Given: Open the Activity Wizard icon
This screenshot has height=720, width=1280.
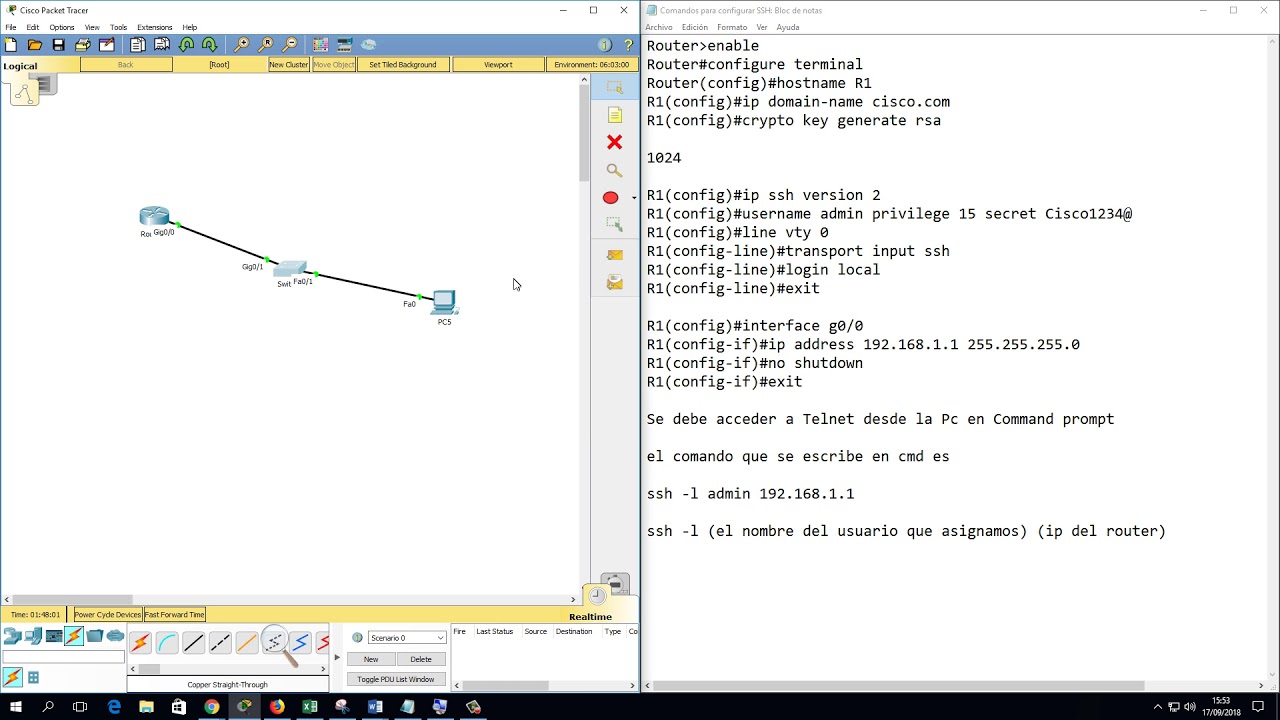Looking at the screenshot, I should coord(107,45).
